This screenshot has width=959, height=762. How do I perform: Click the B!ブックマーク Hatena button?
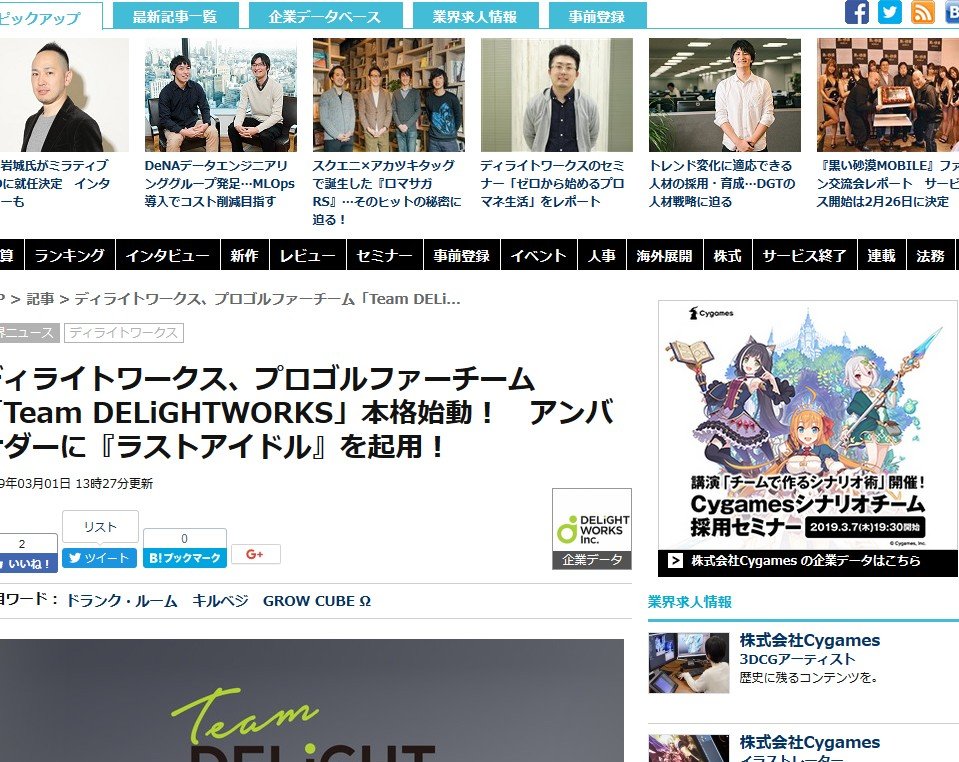coord(185,558)
